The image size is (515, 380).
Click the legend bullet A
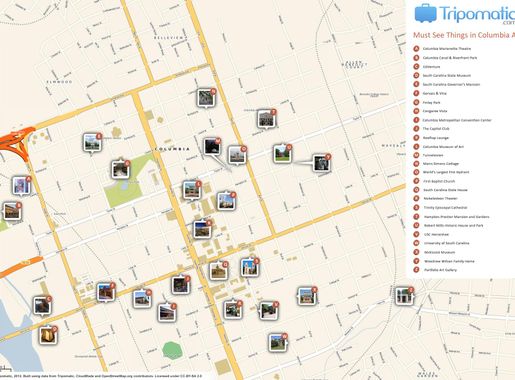[416, 49]
